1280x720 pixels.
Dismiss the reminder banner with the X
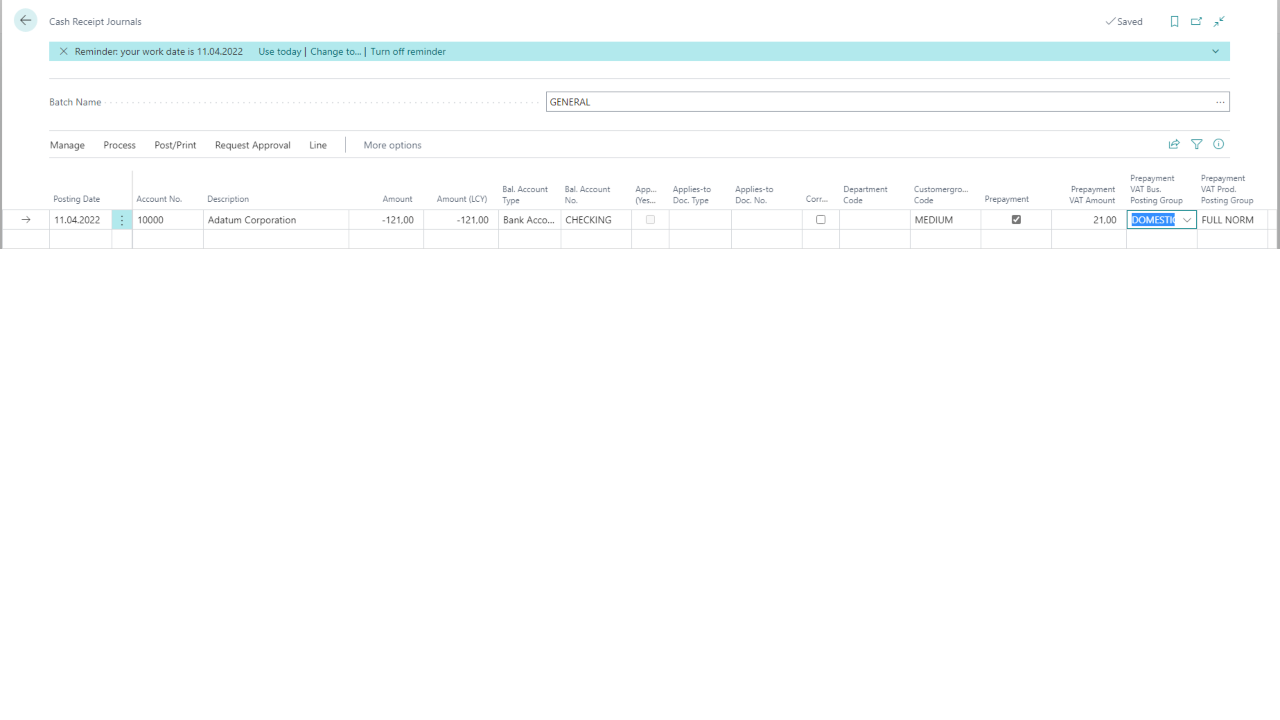tap(65, 51)
